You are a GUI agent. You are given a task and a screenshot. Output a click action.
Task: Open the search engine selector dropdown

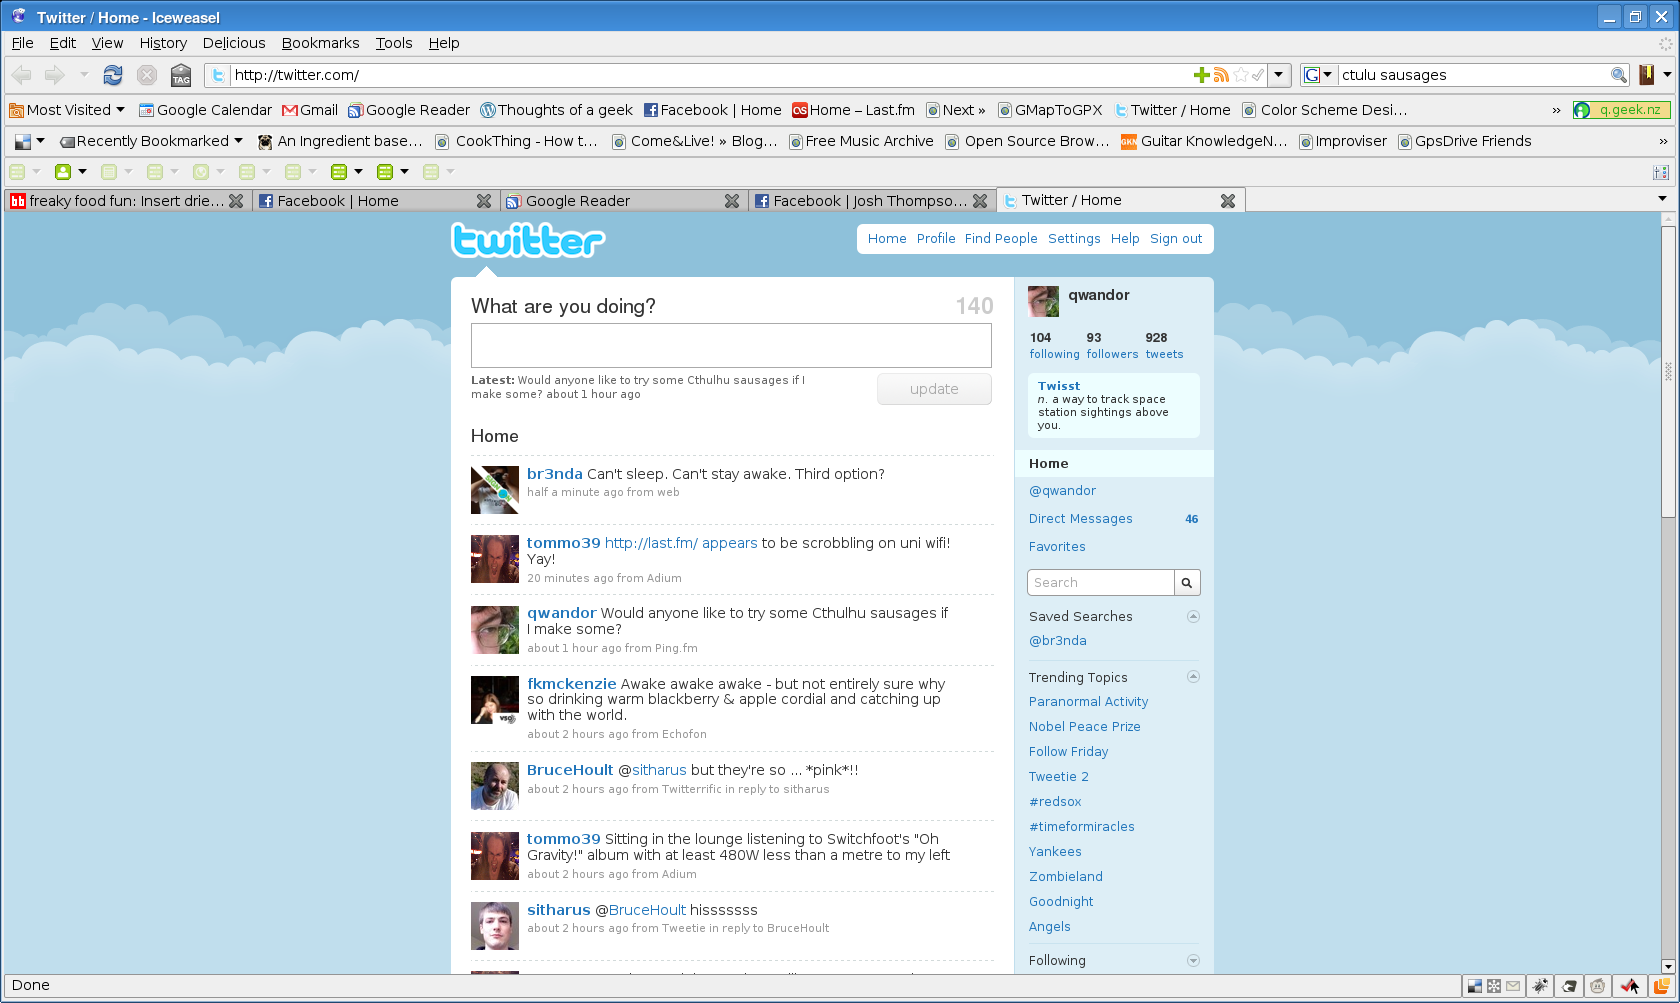(x=1319, y=75)
